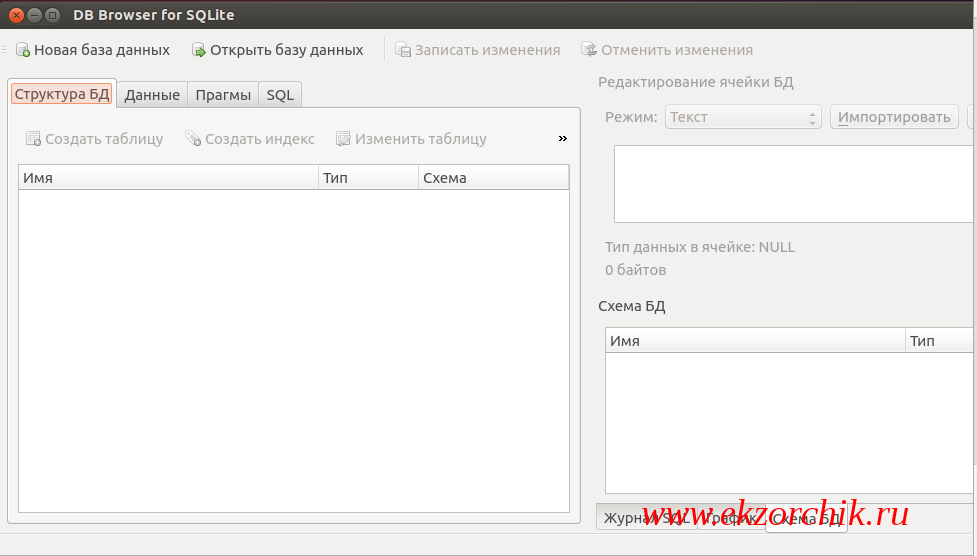
Task: Click the 'Схема БД' panel title
Action: pyautogui.click(x=632, y=307)
